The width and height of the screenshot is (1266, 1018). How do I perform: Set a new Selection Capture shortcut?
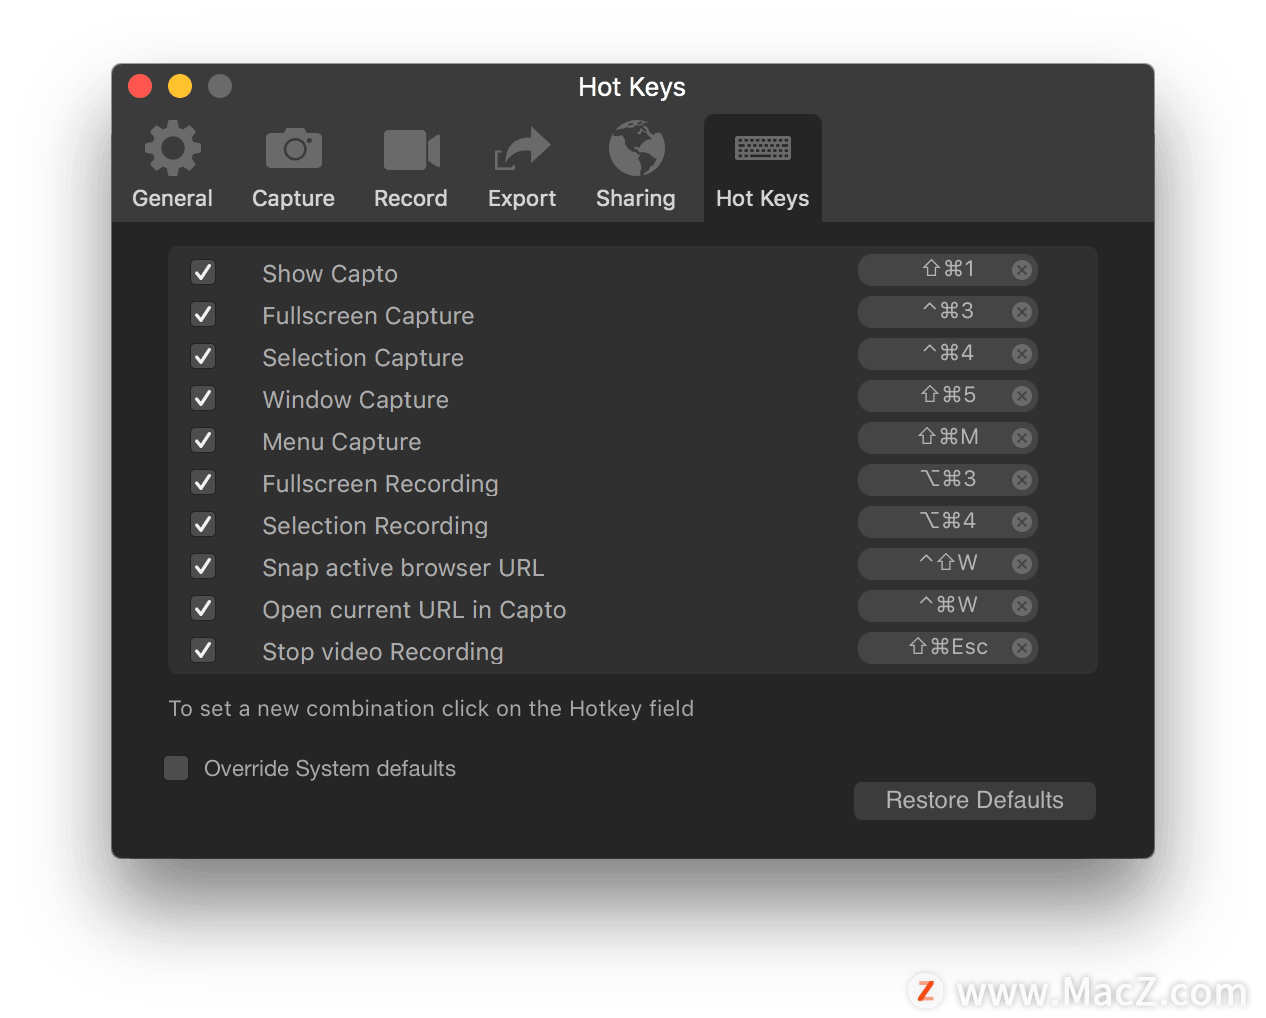click(948, 353)
